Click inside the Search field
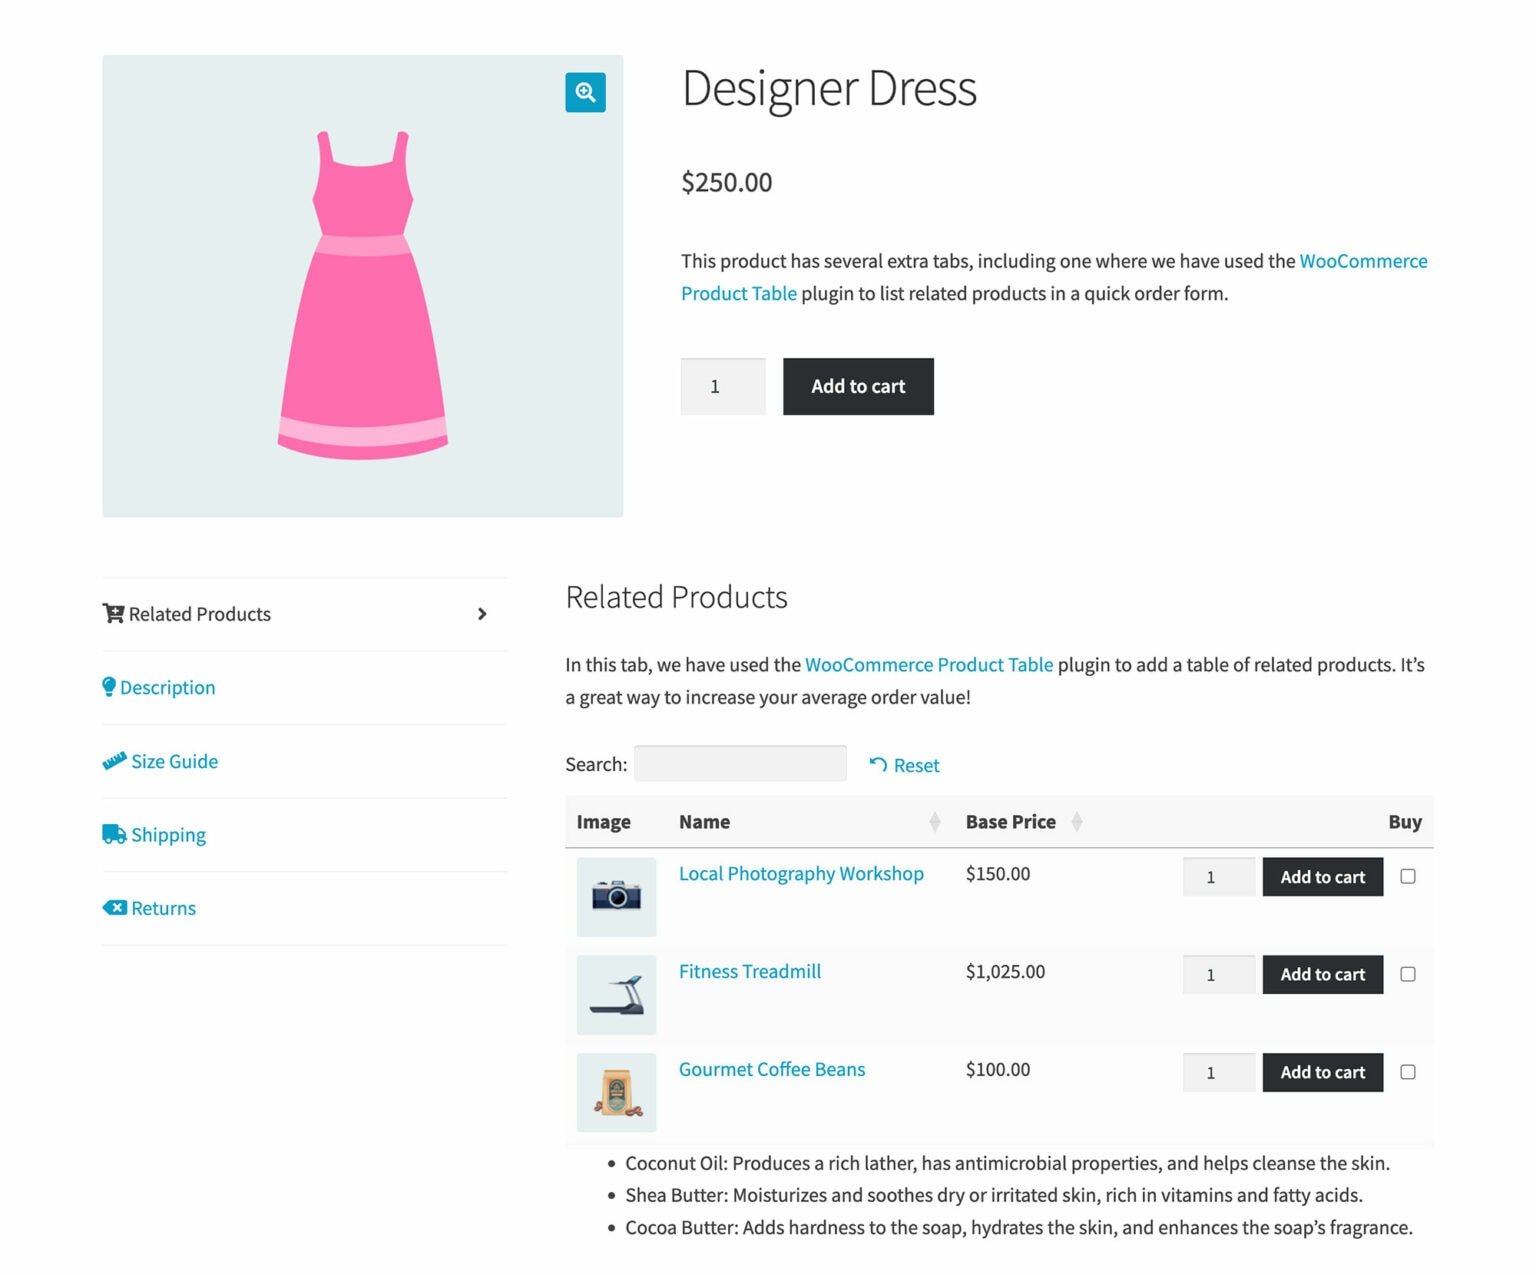This screenshot has height=1275, width=1536. click(x=740, y=763)
